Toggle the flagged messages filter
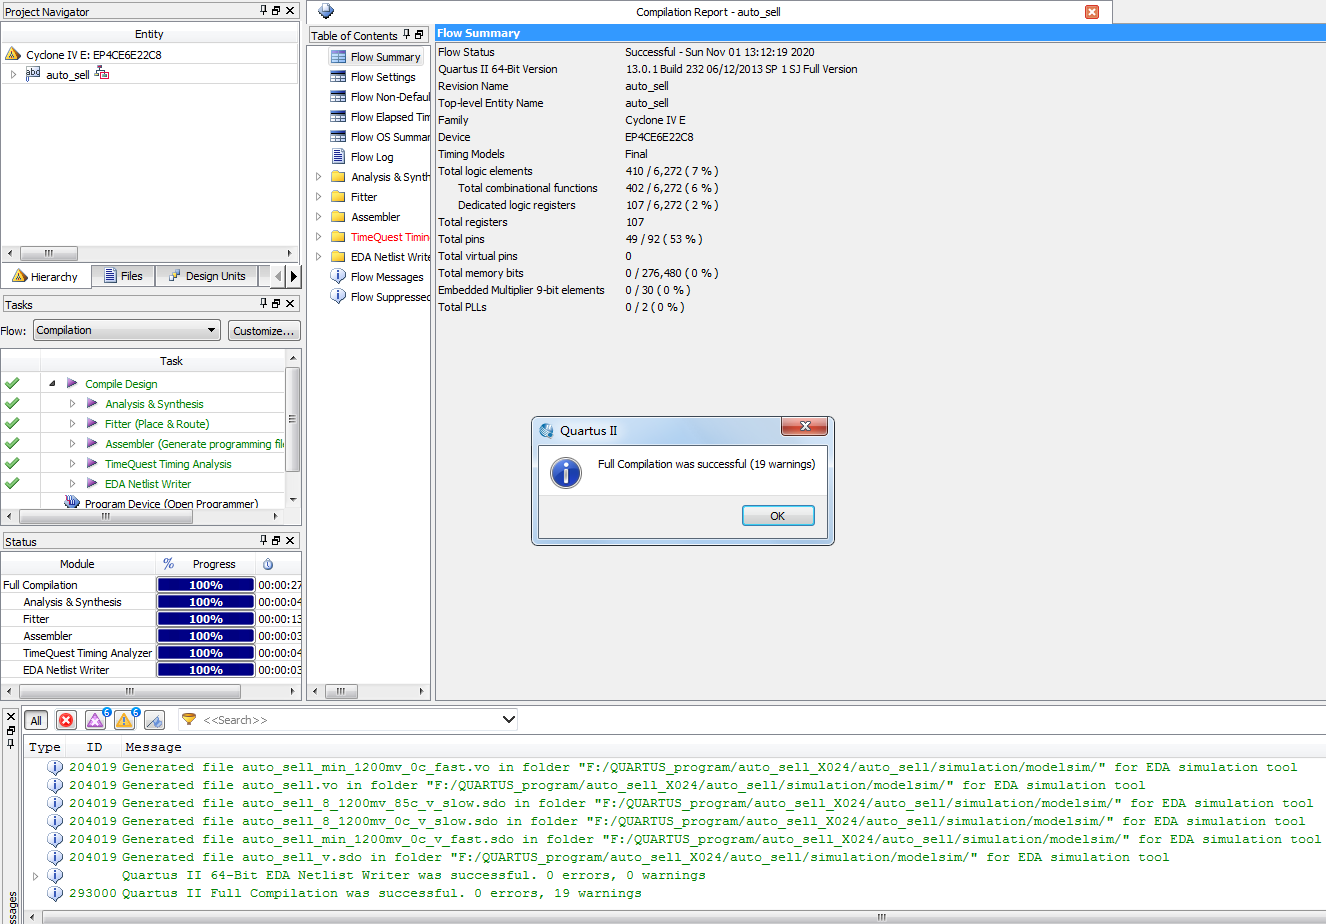 (x=154, y=720)
